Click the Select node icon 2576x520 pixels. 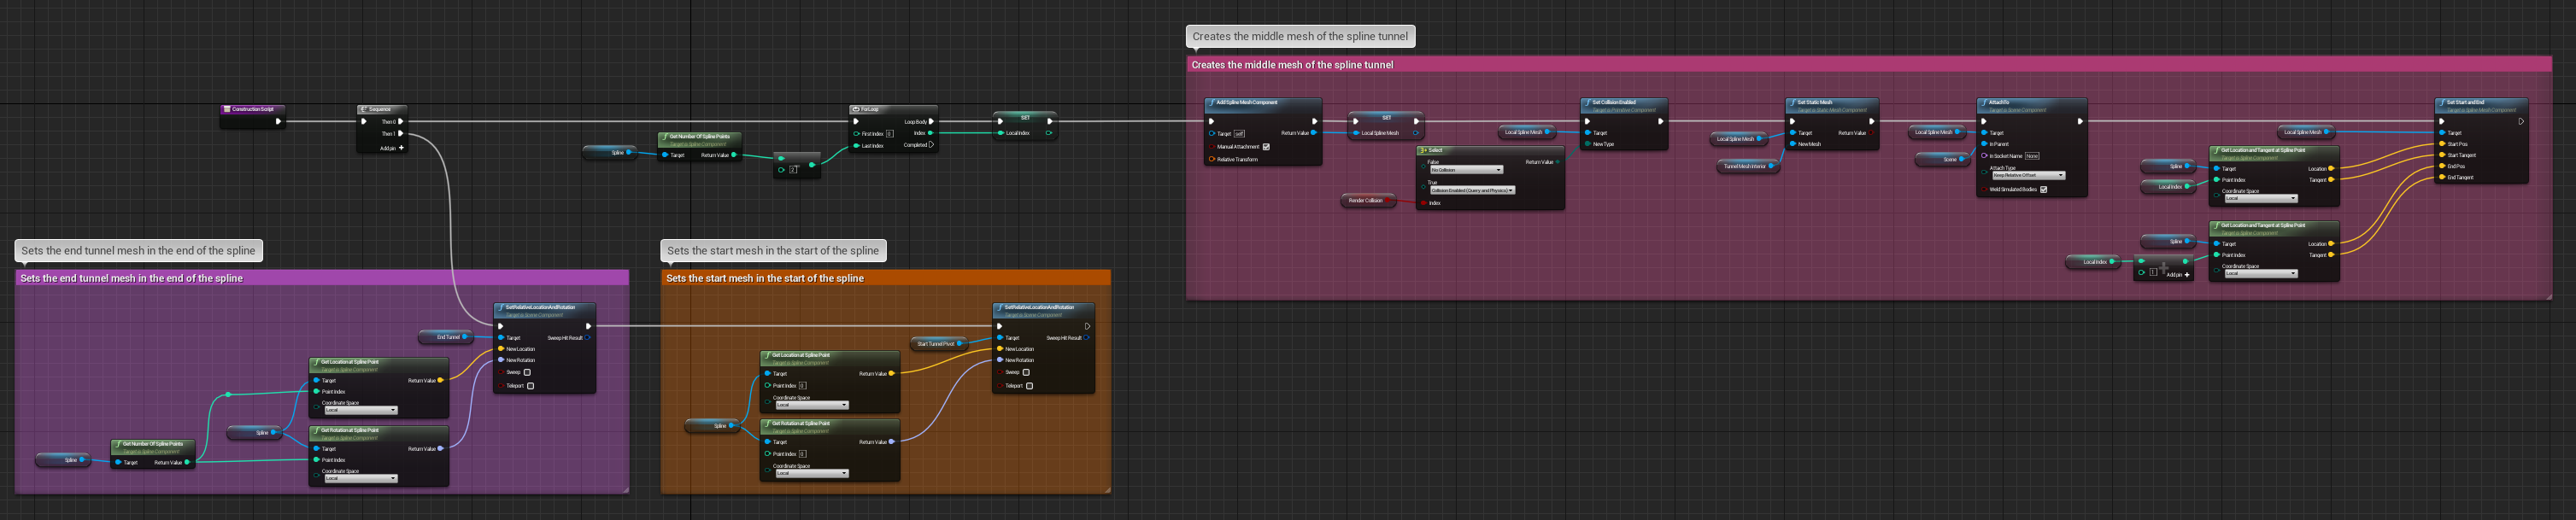pos(1423,150)
